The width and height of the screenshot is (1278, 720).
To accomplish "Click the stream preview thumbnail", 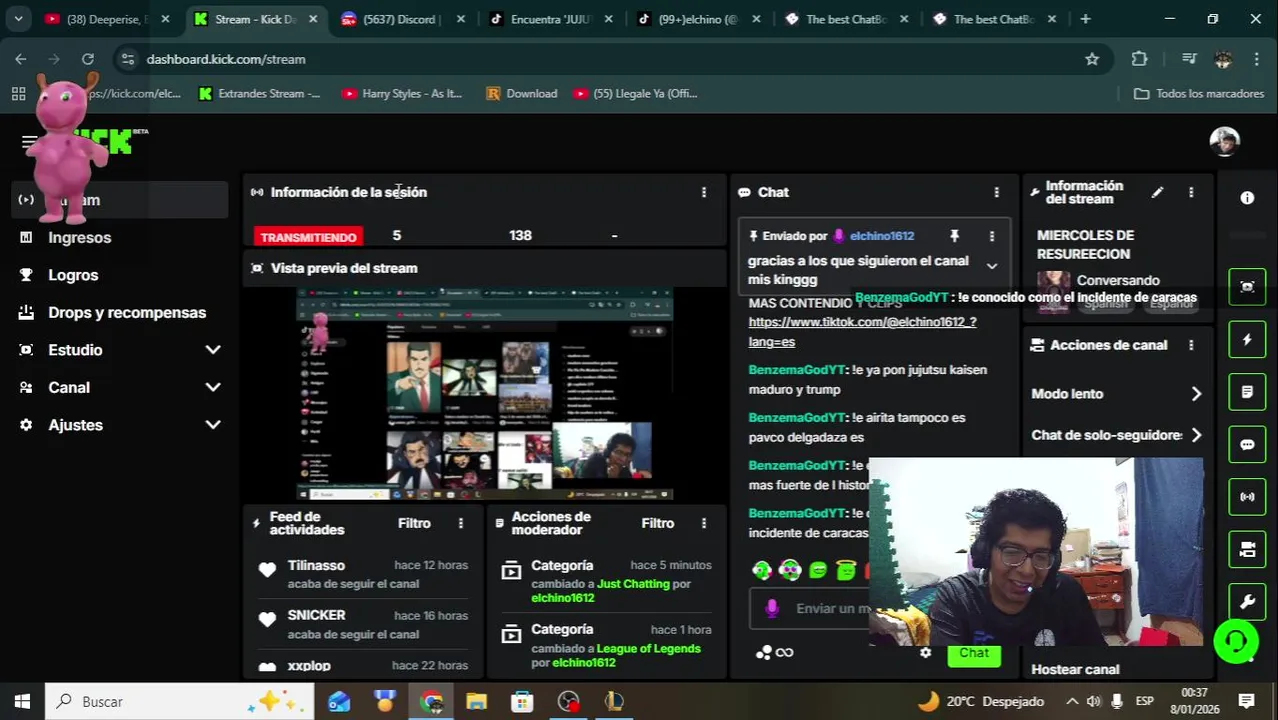I will click(484, 394).
